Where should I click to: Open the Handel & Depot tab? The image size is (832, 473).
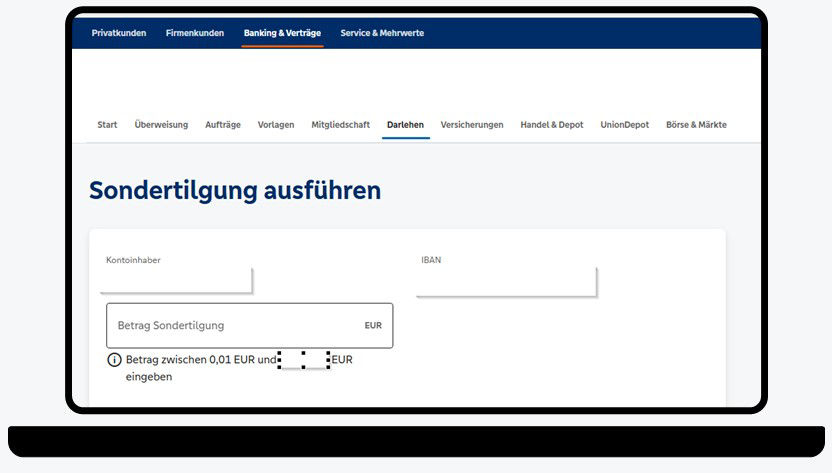click(552, 125)
